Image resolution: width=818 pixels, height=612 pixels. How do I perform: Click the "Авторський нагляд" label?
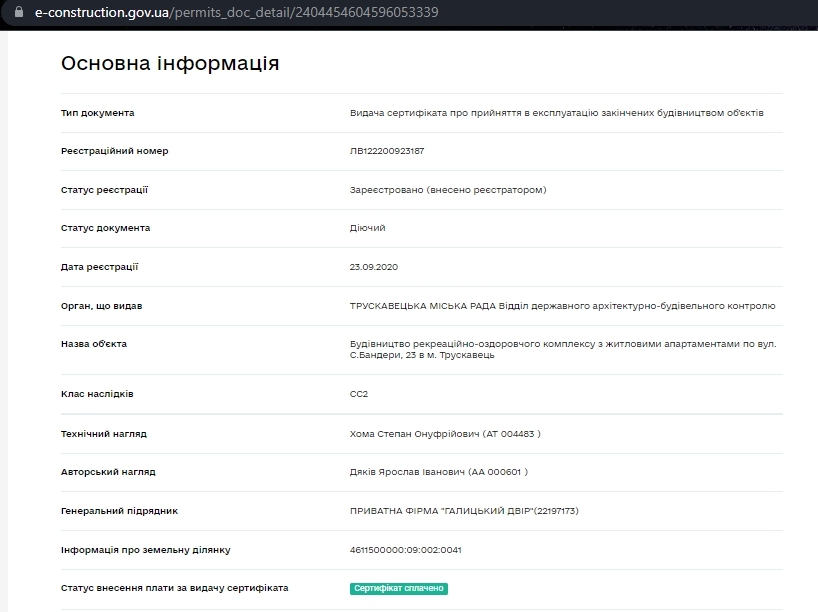click(x=108, y=472)
